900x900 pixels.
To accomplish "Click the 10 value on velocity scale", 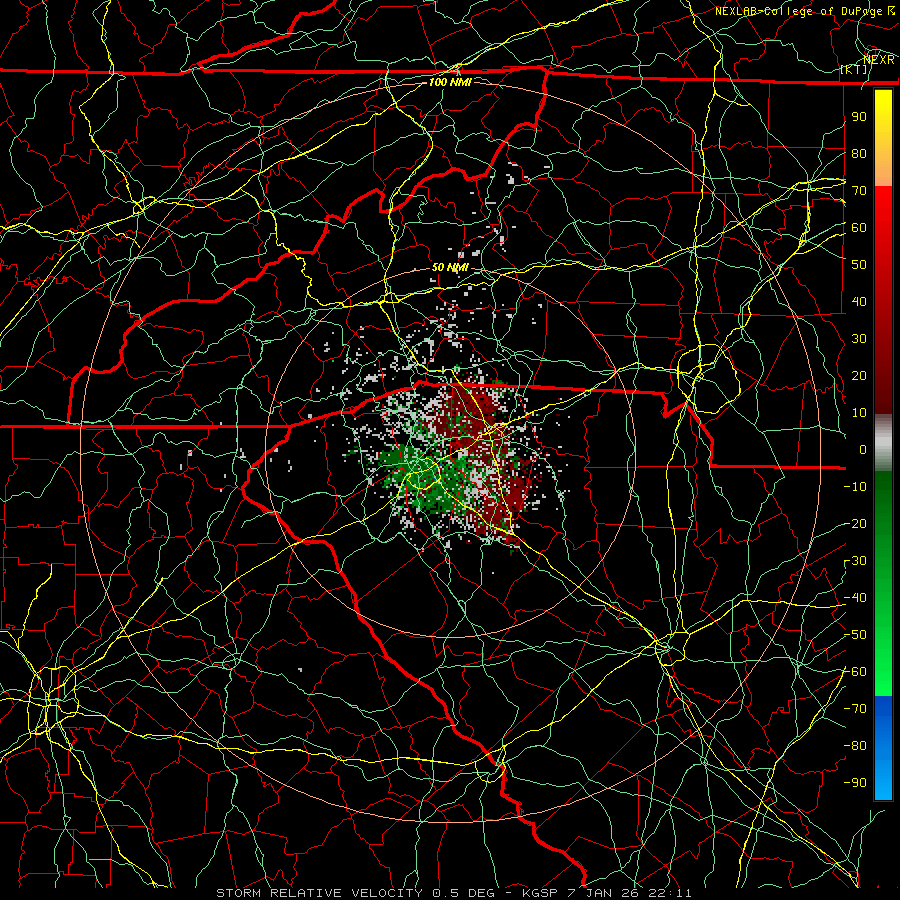I will point(859,413).
